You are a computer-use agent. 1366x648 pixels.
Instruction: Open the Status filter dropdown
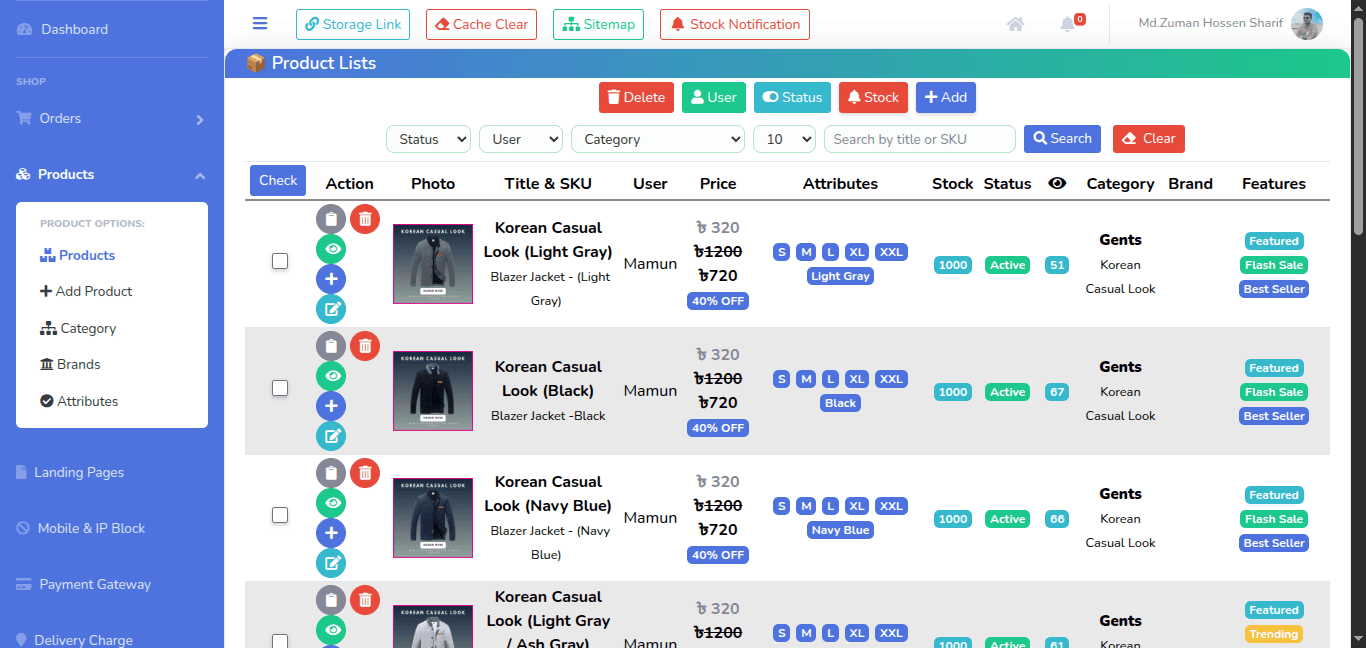[428, 139]
